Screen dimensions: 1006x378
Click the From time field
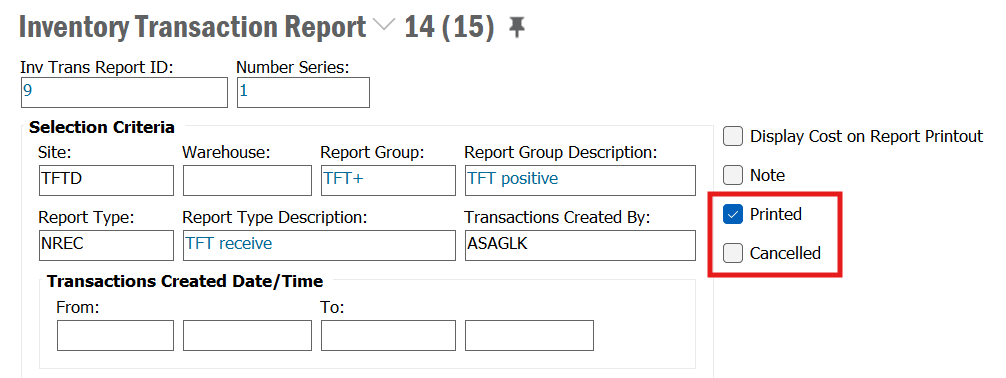pyautogui.click(x=247, y=336)
